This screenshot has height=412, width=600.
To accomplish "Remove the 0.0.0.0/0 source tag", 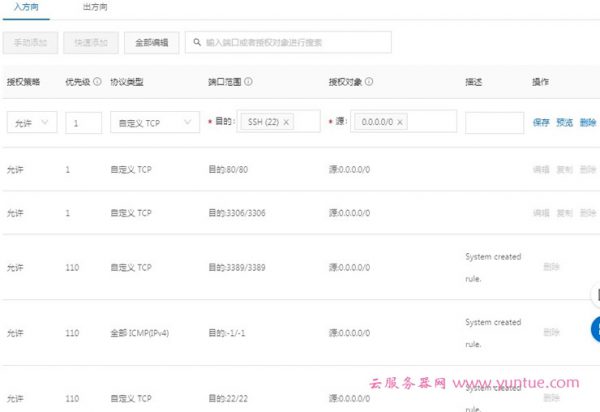I will pyautogui.click(x=400, y=122).
